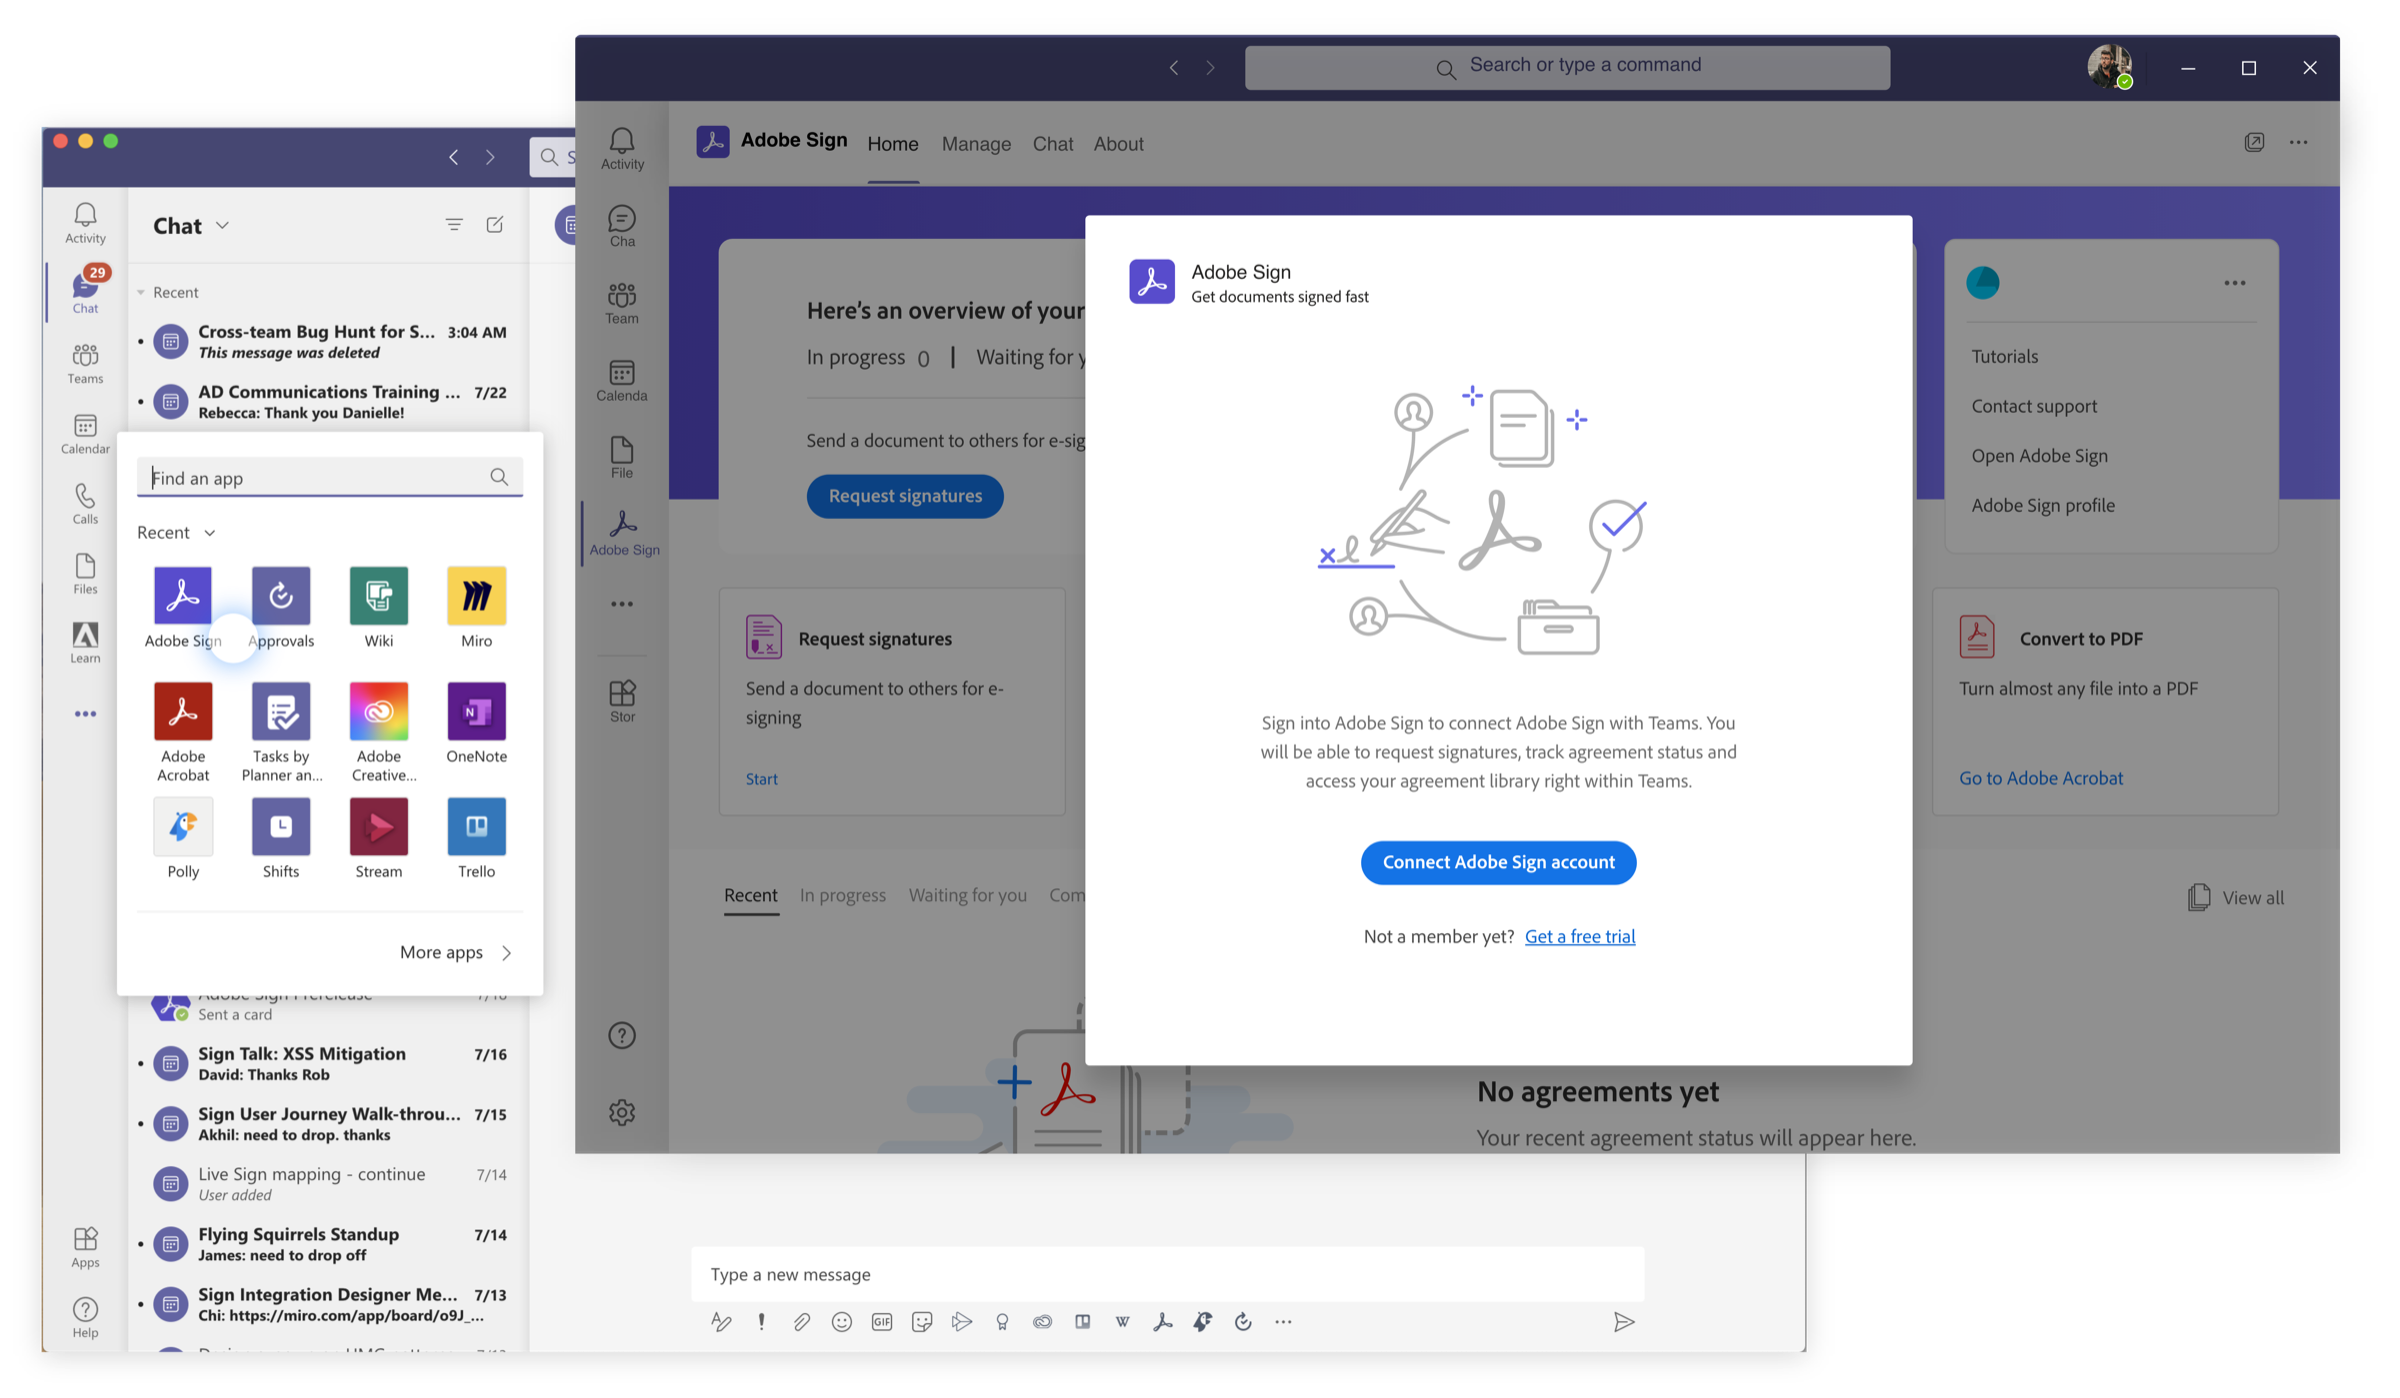Pop out the Adobe Sign app tab
2400x1398 pixels.
pos(2254,143)
